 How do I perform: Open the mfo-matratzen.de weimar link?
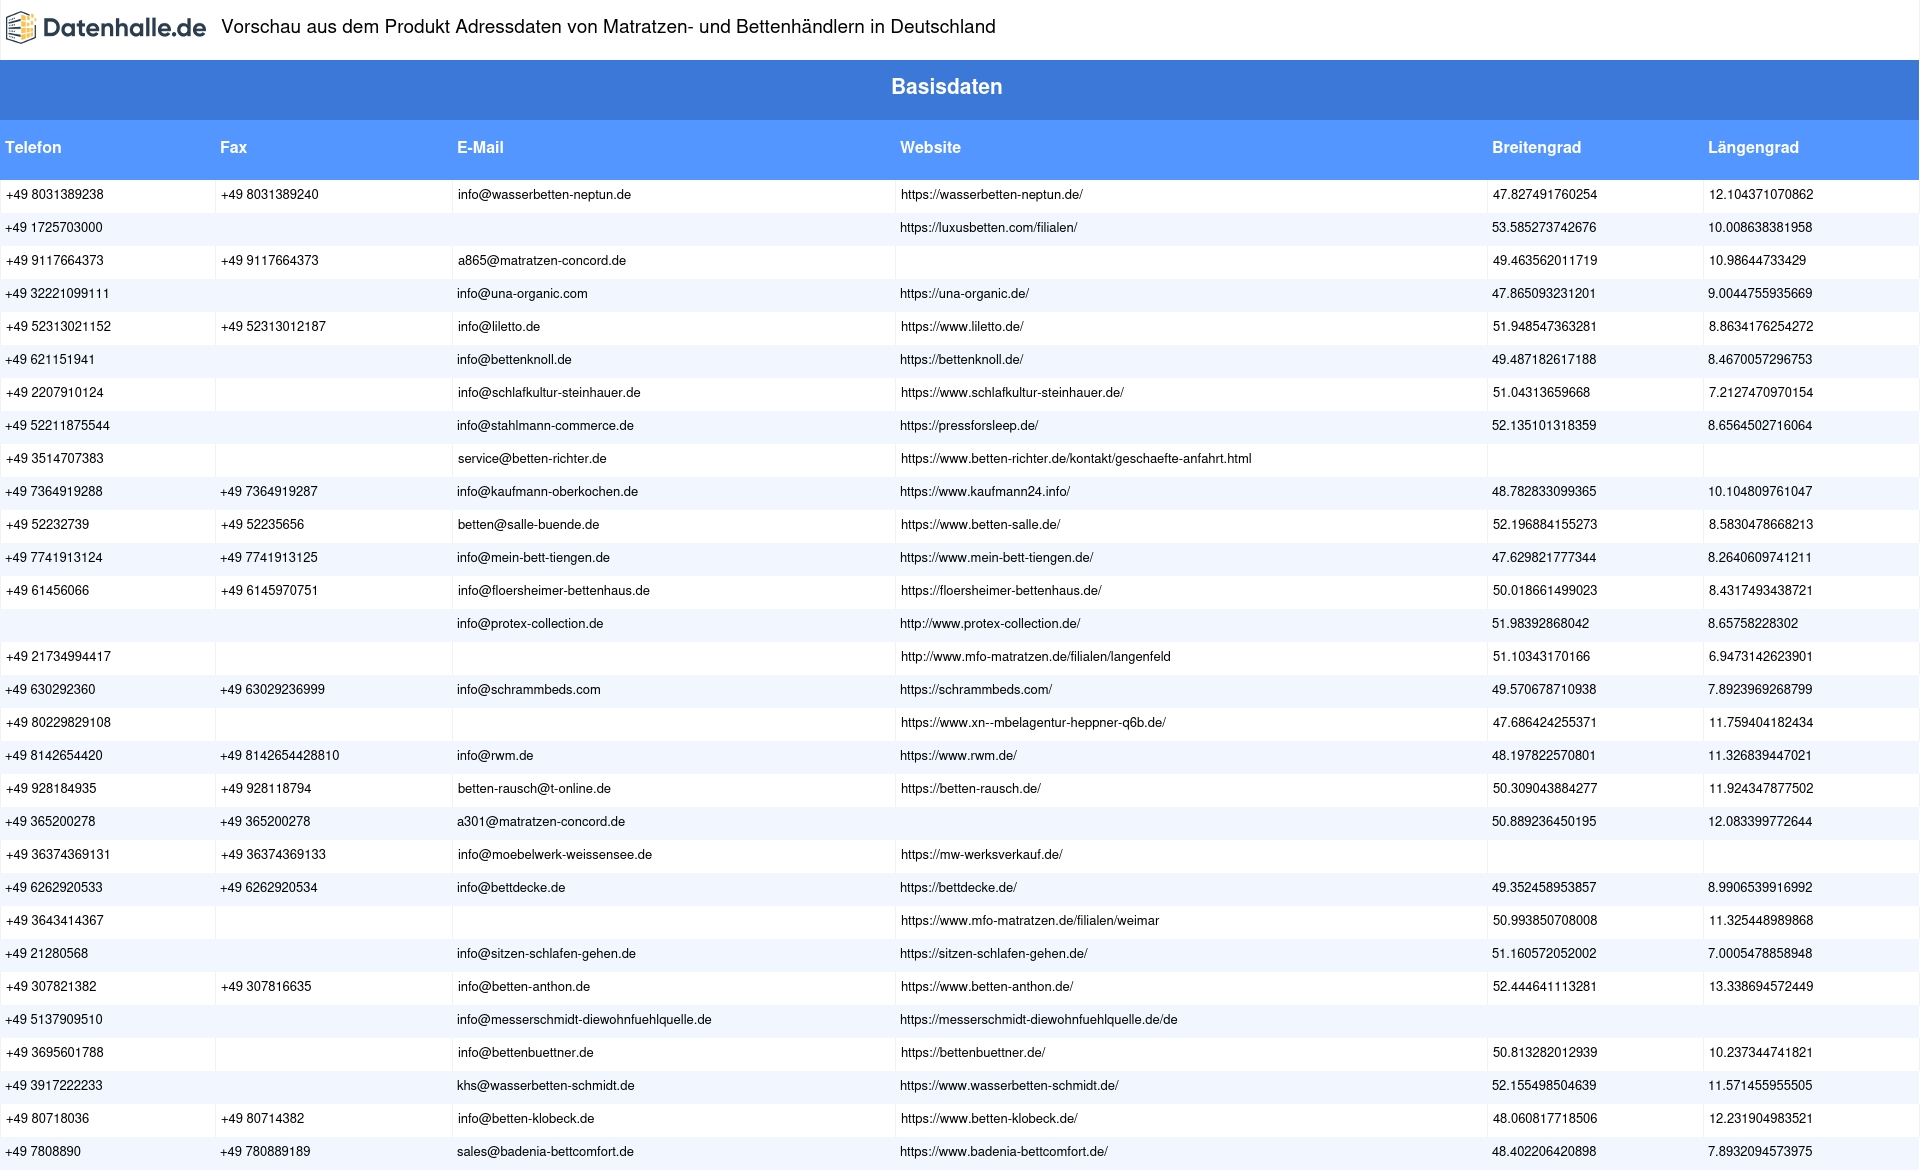[1029, 921]
